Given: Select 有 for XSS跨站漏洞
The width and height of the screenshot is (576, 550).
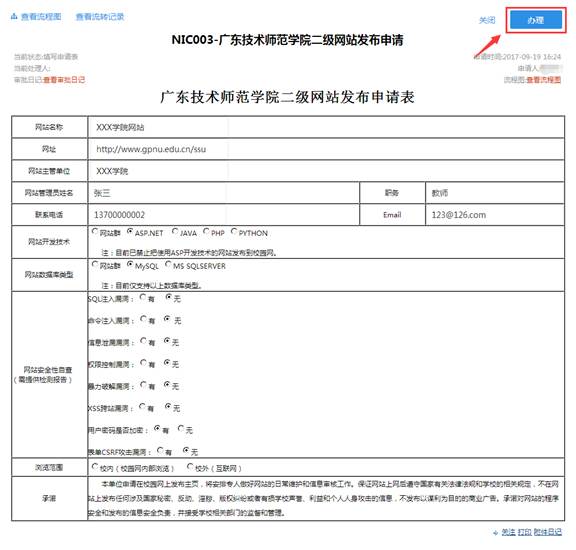Looking at the screenshot, I should pos(142,406).
